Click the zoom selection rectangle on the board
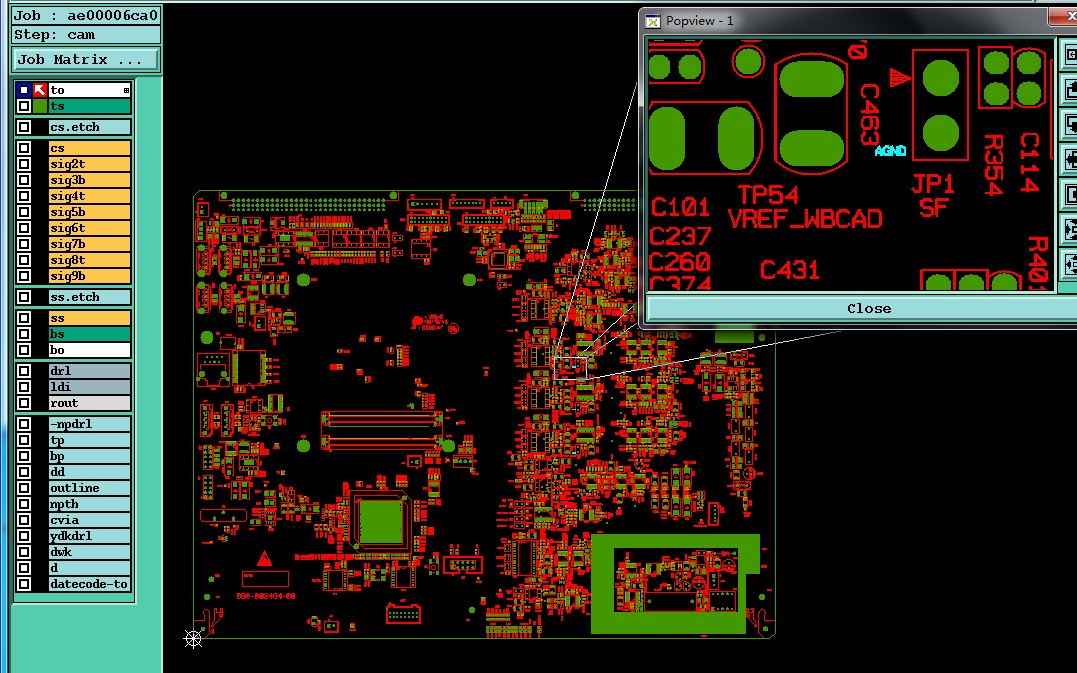The width and height of the screenshot is (1077, 673). click(x=571, y=367)
